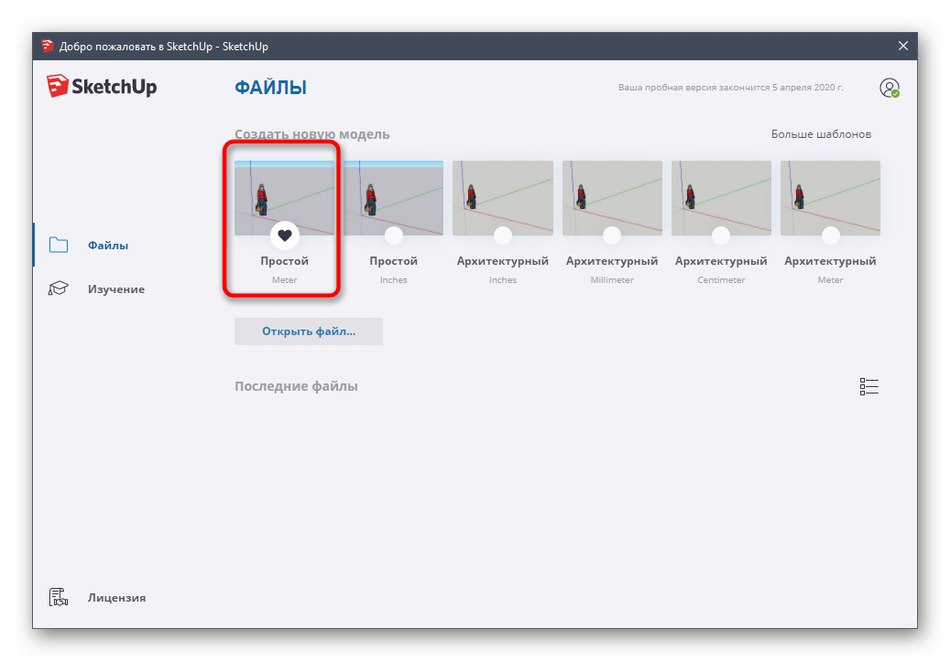Open the Лицензия section
This screenshot has height=661, width=950.
(117, 597)
